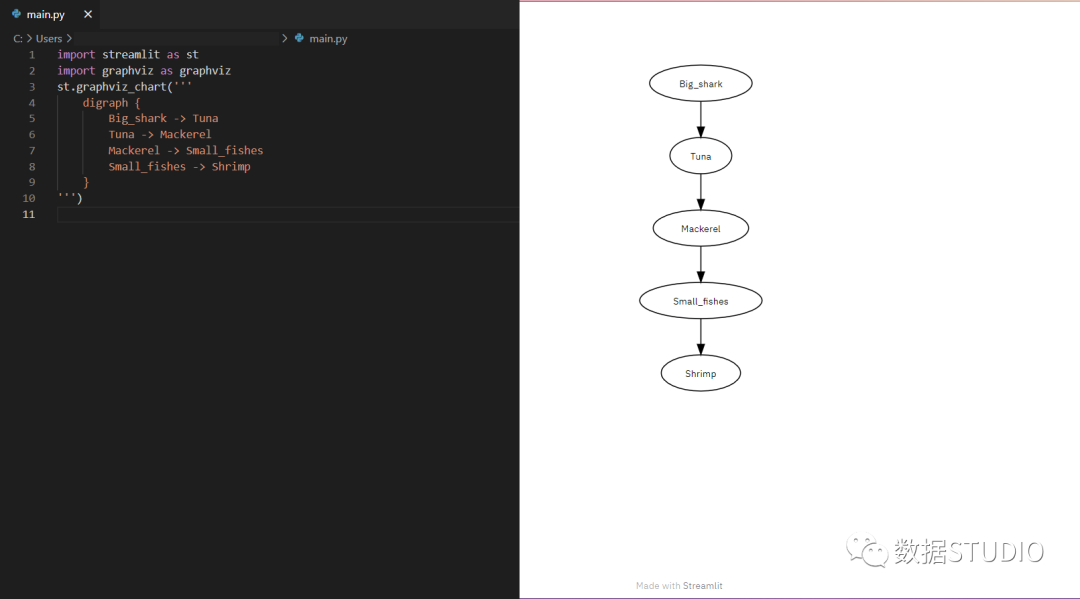Close the main.py tab
1080x599 pixels.
point(87,14)
